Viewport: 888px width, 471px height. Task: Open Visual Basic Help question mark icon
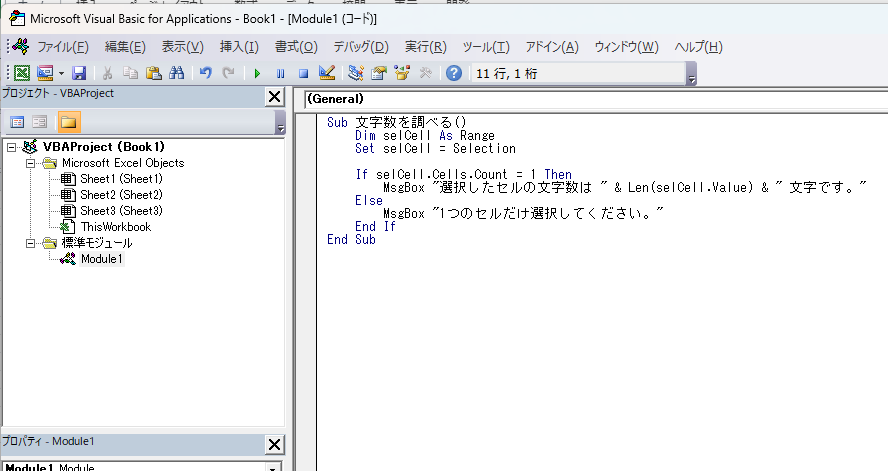coord(454,73)
